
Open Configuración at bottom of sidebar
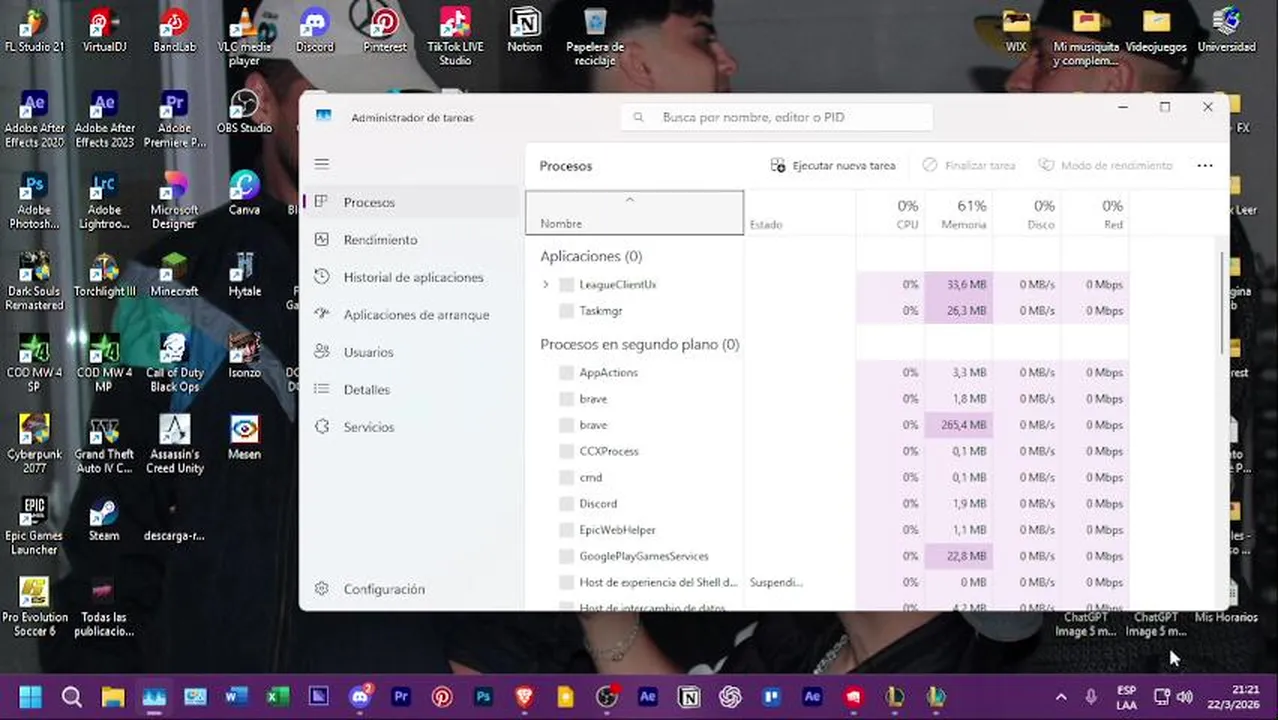tap(411, 589)
